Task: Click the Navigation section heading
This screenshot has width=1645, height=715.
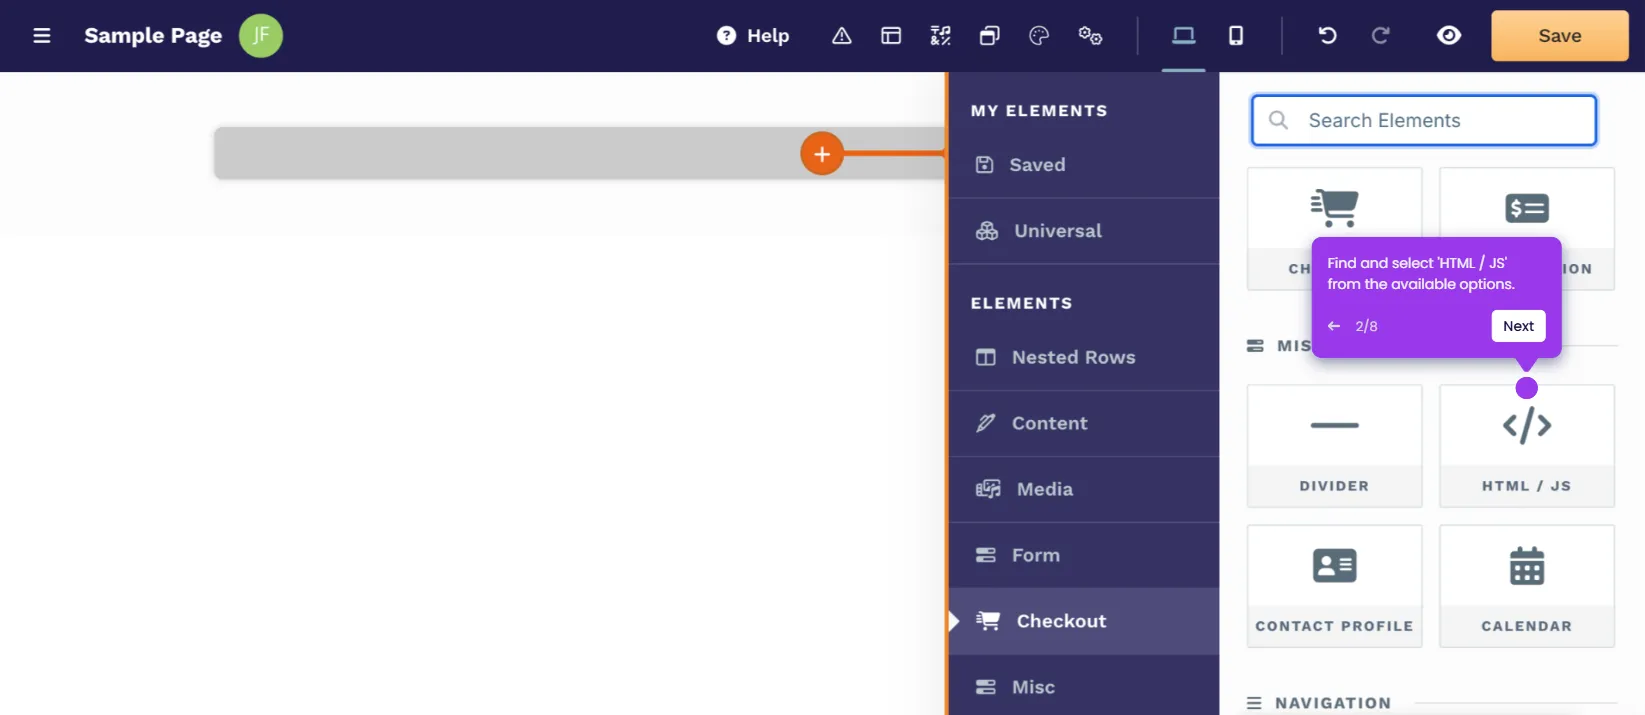Action: [x=1333, y=703]
